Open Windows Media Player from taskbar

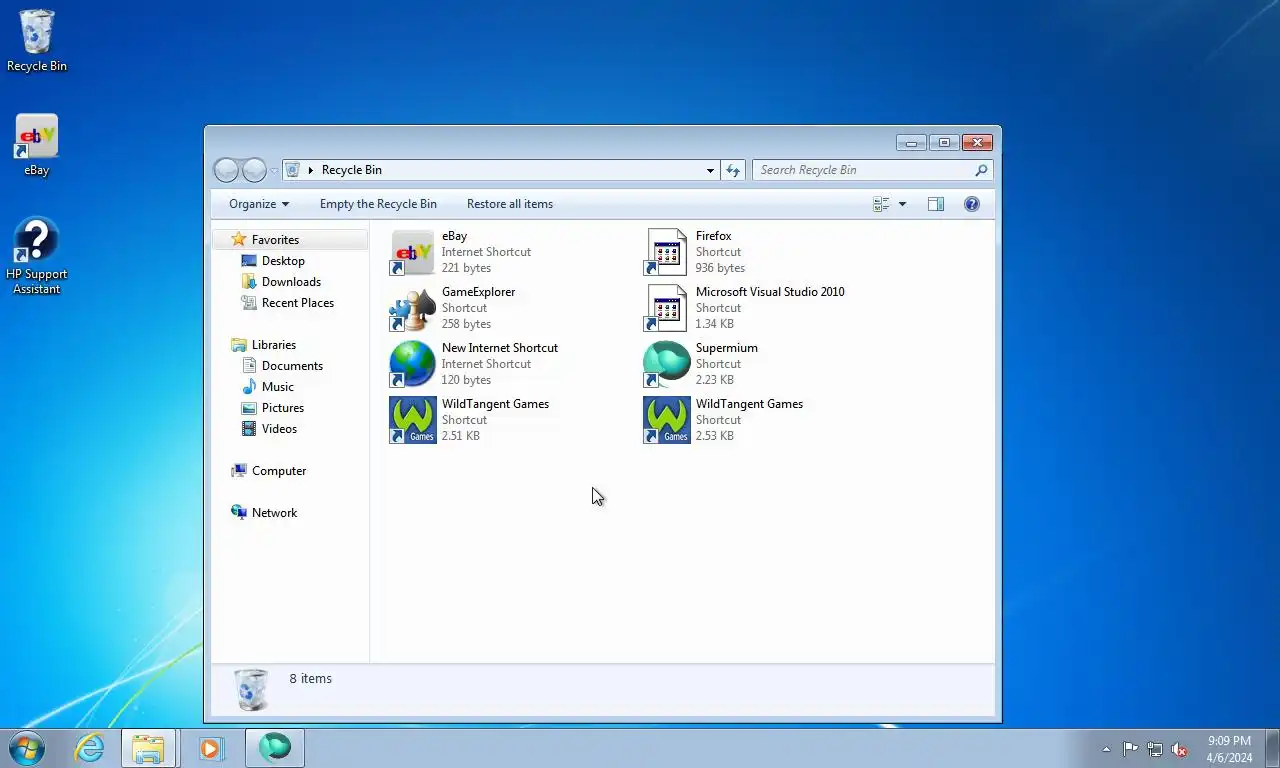click(211, 748)
